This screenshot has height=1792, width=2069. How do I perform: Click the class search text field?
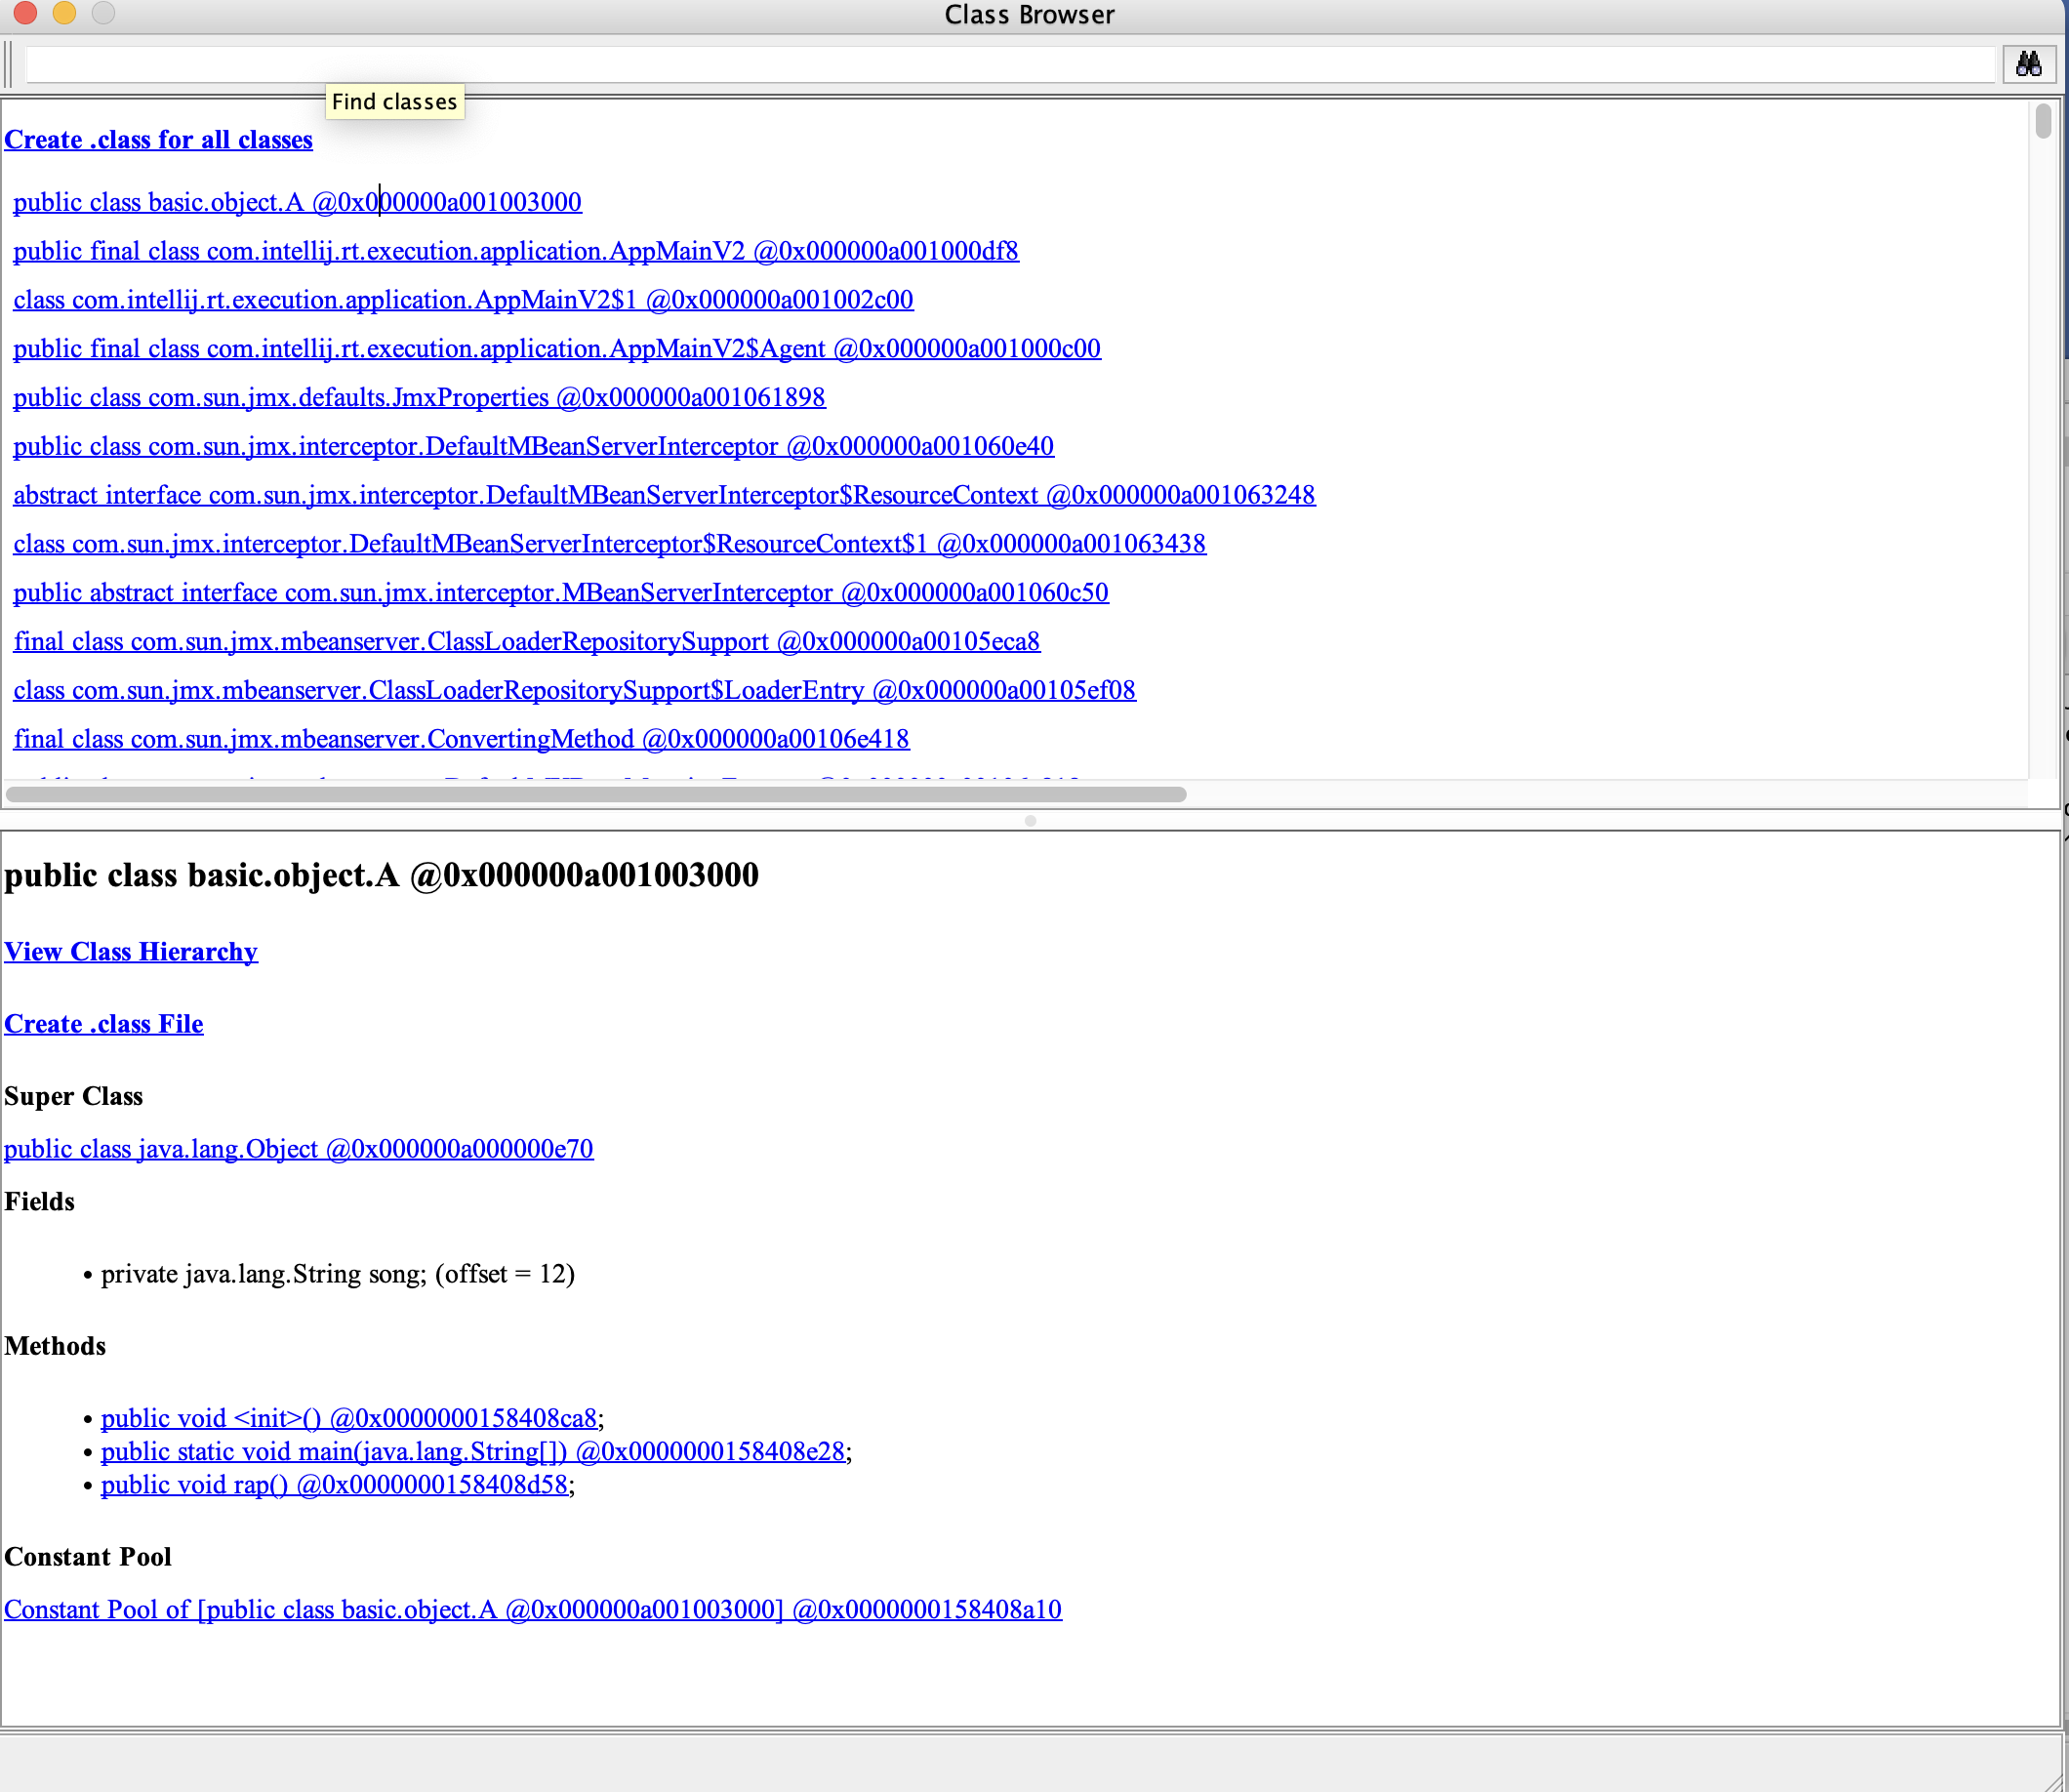click(1008, 65)
